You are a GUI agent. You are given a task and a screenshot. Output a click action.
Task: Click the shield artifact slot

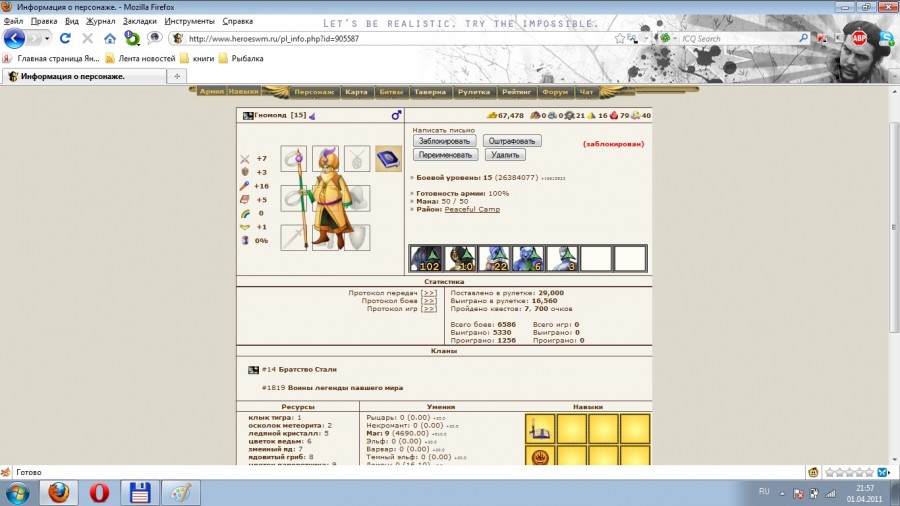[x=357, y=237]
